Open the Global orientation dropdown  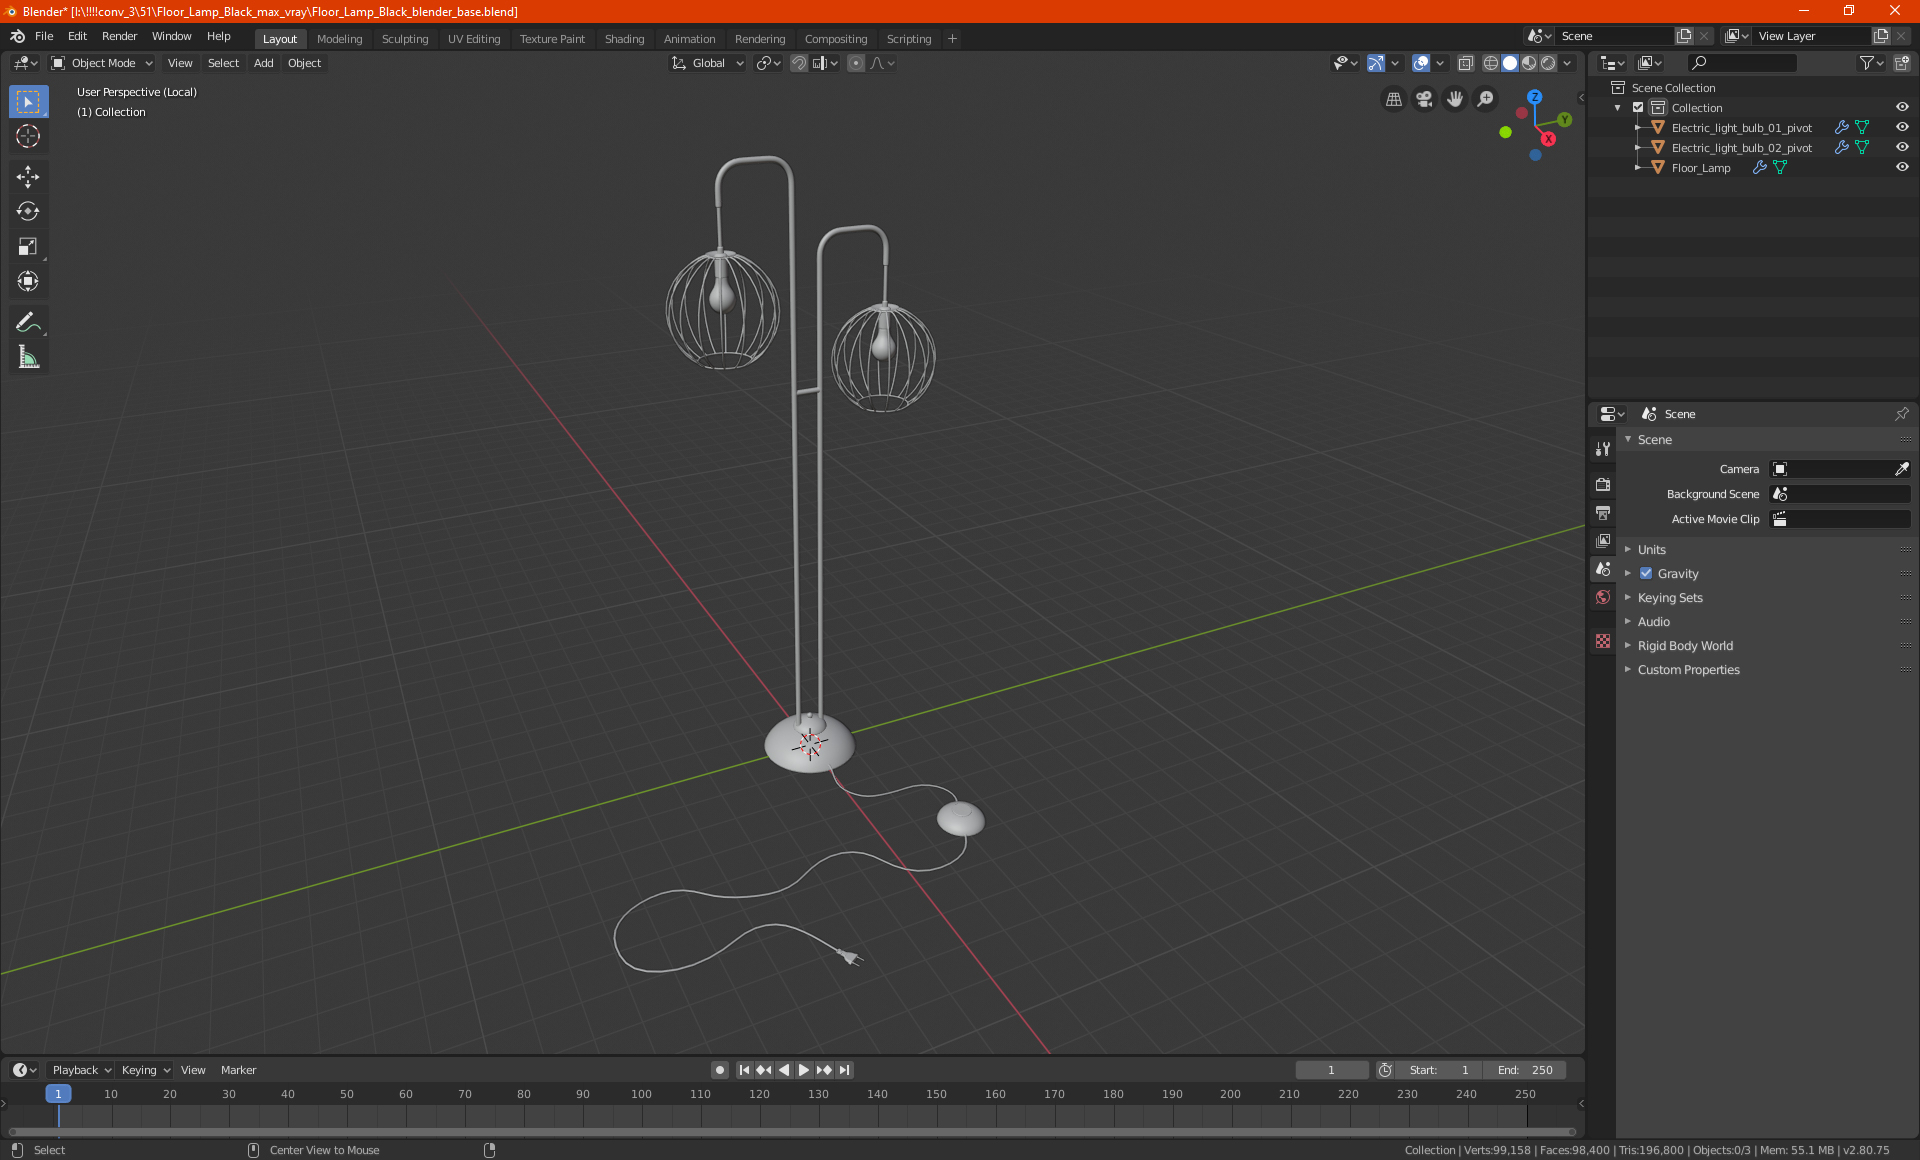click(x=707, y=63)
